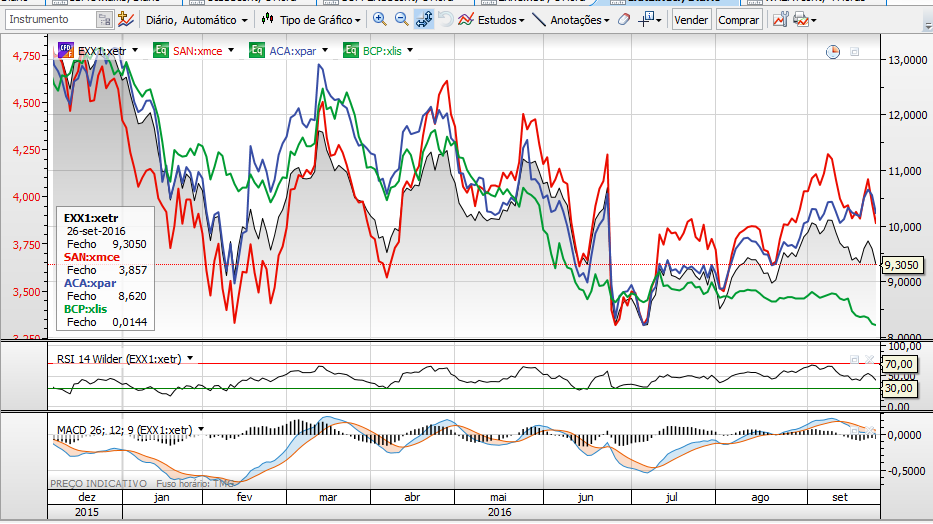The height and width of the screenshot is (524, 933).
Task: Click the Vender button
Action: pyautogui.click(x=691, y=20)
